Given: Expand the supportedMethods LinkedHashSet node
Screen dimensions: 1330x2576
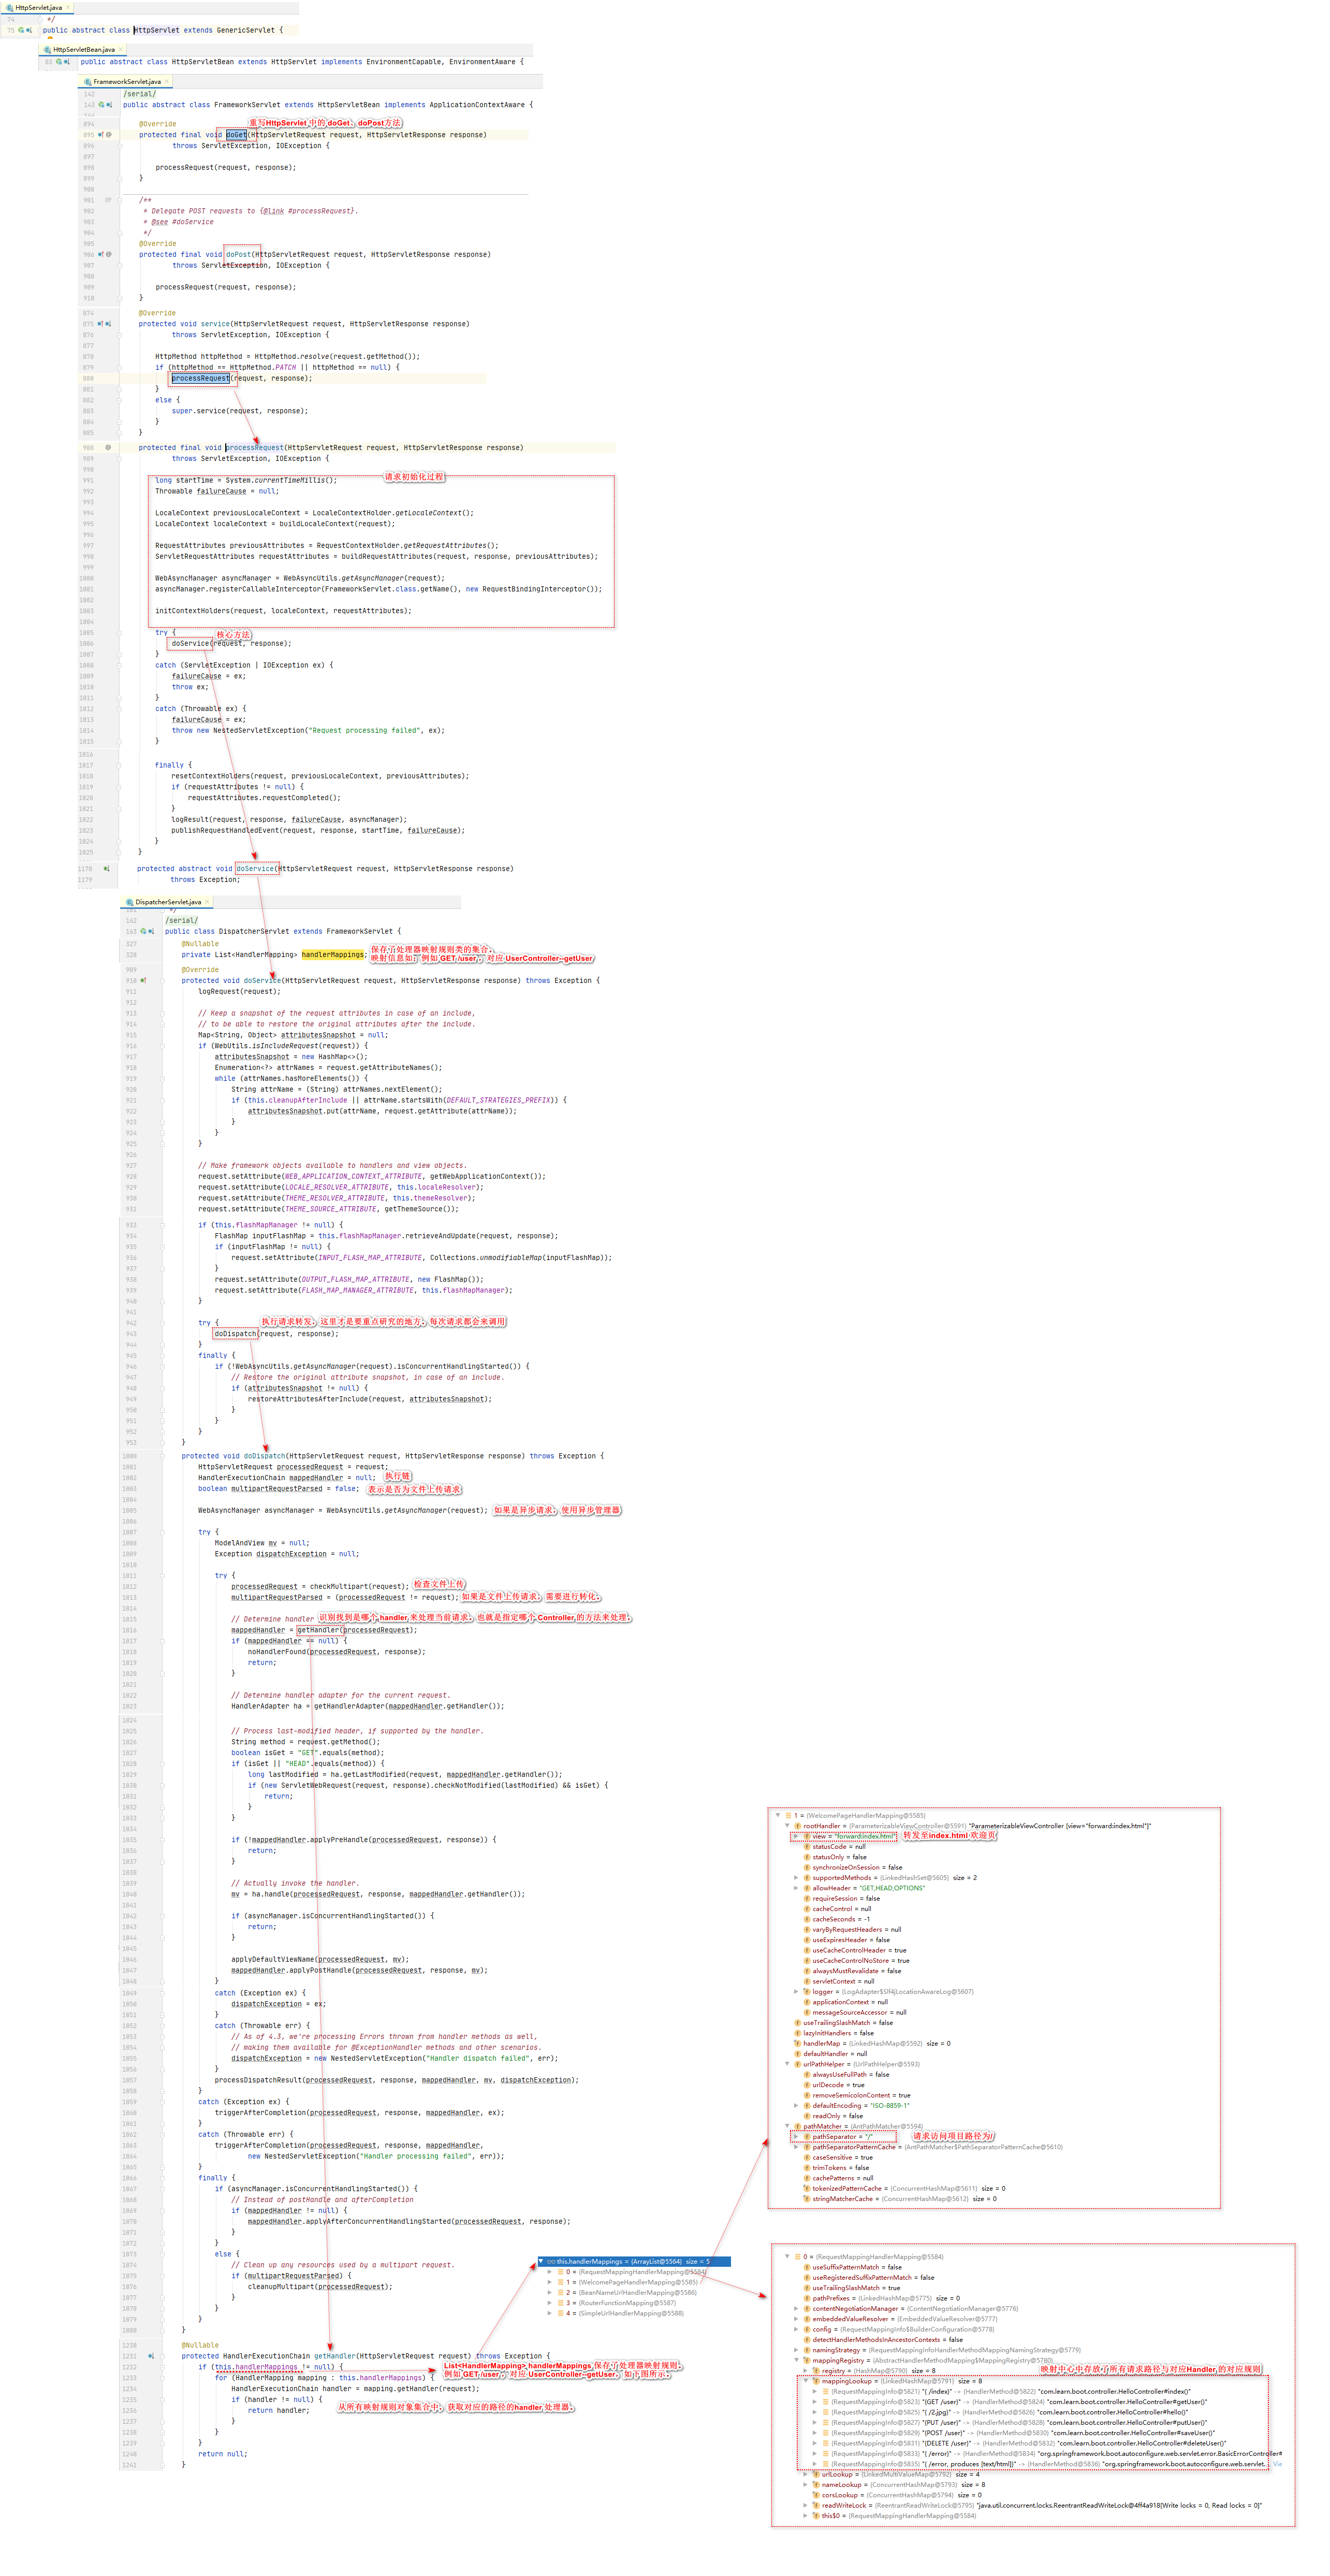Looking at the screenshot, I should (x=796, y=1878).
